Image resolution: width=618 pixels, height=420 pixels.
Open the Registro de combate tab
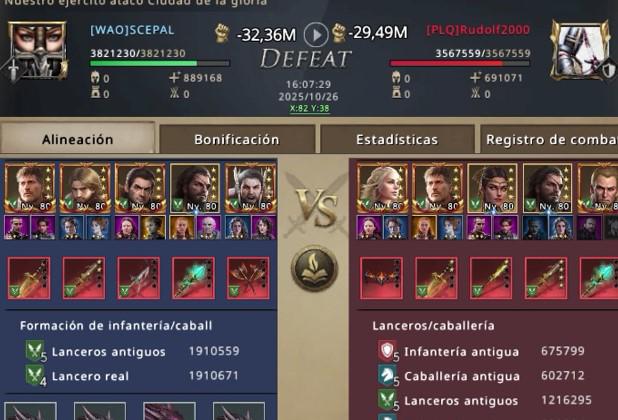pos(549,139)
